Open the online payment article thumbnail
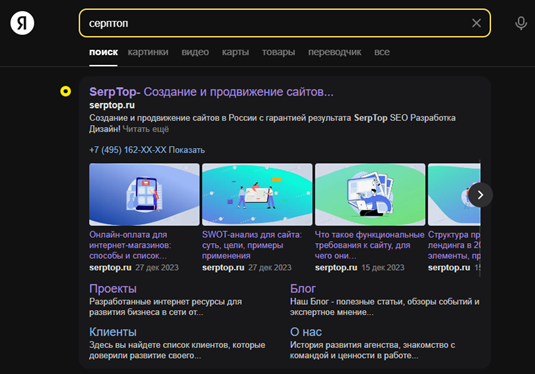Viewport: 535px width, 374px height. pyautogui.click(x=144, y=195)
